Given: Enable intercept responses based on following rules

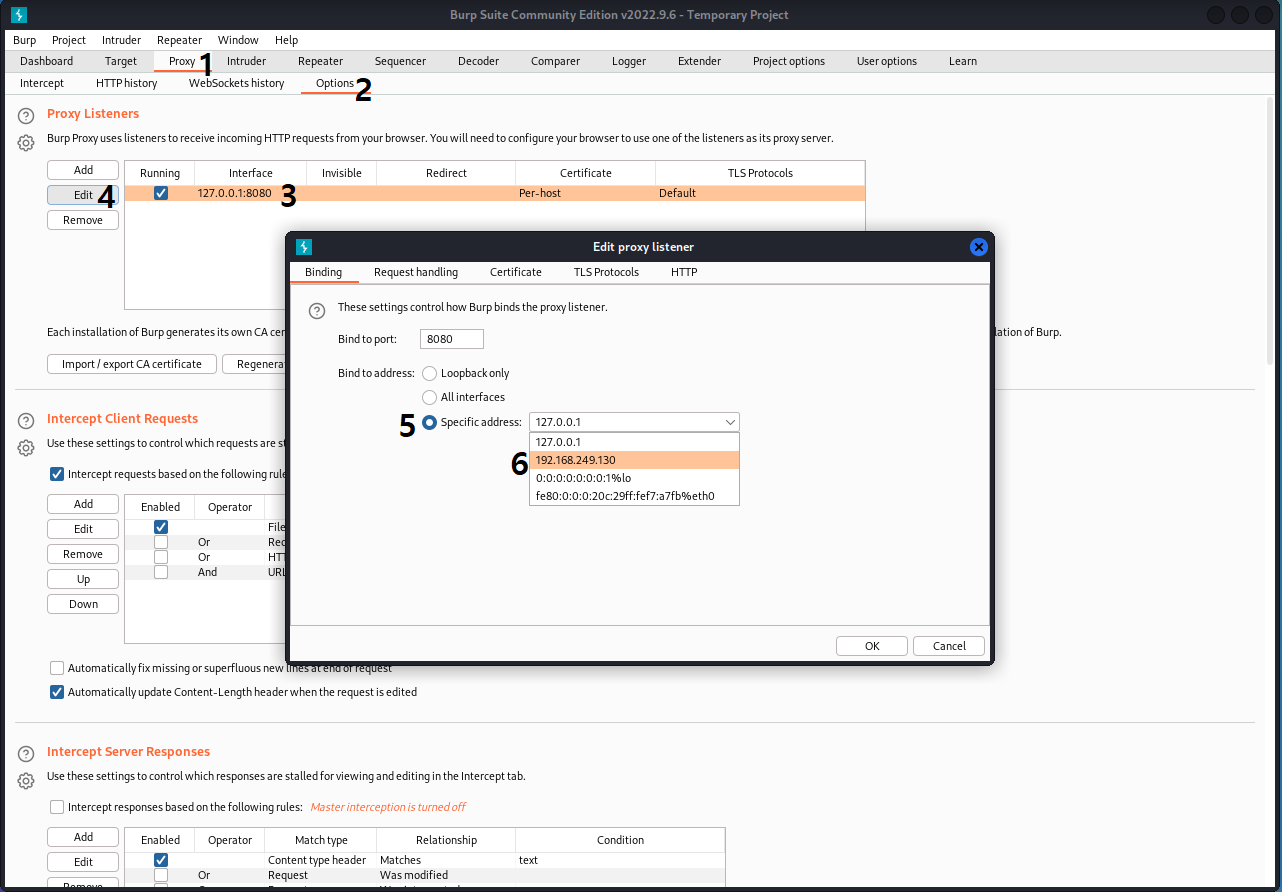Looking at the screenshot, I should click(x=57, y=807).
